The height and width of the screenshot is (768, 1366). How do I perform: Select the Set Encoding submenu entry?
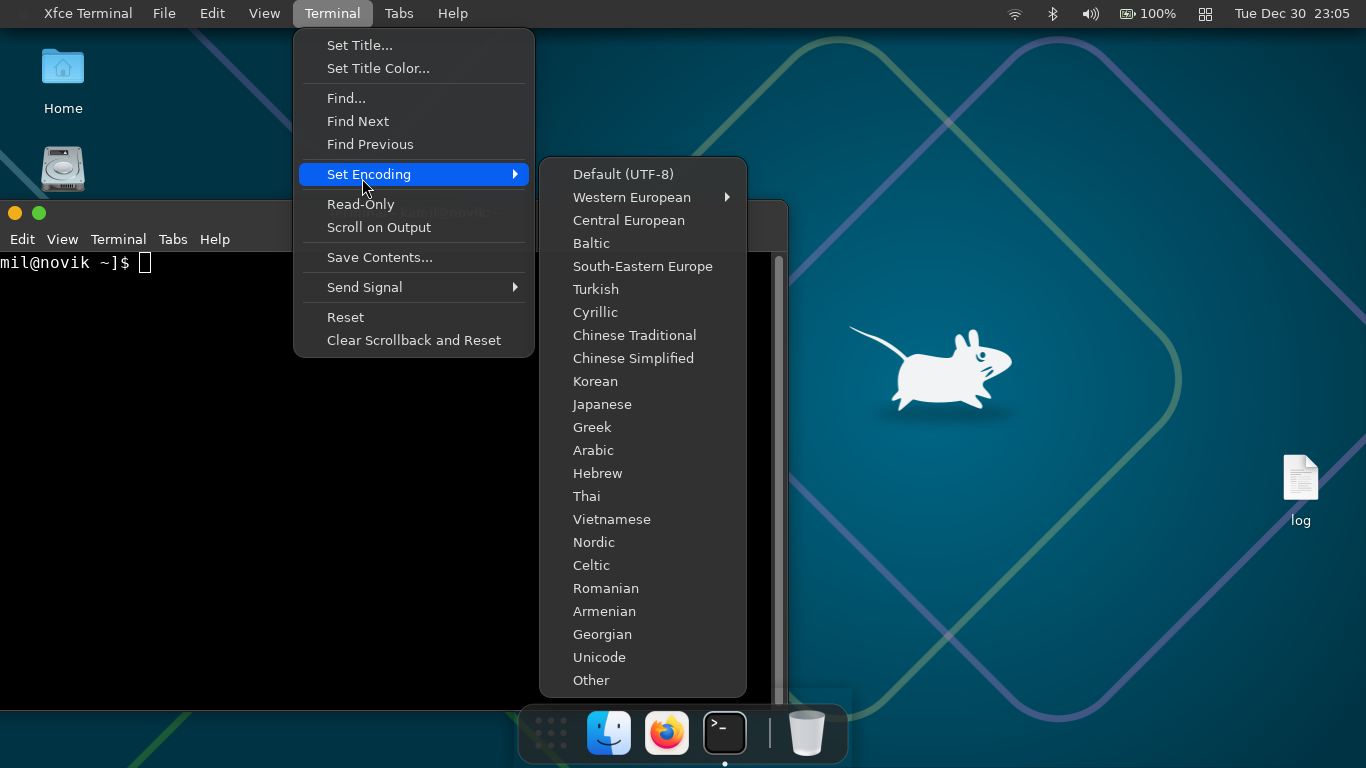[x=414, y=174]
